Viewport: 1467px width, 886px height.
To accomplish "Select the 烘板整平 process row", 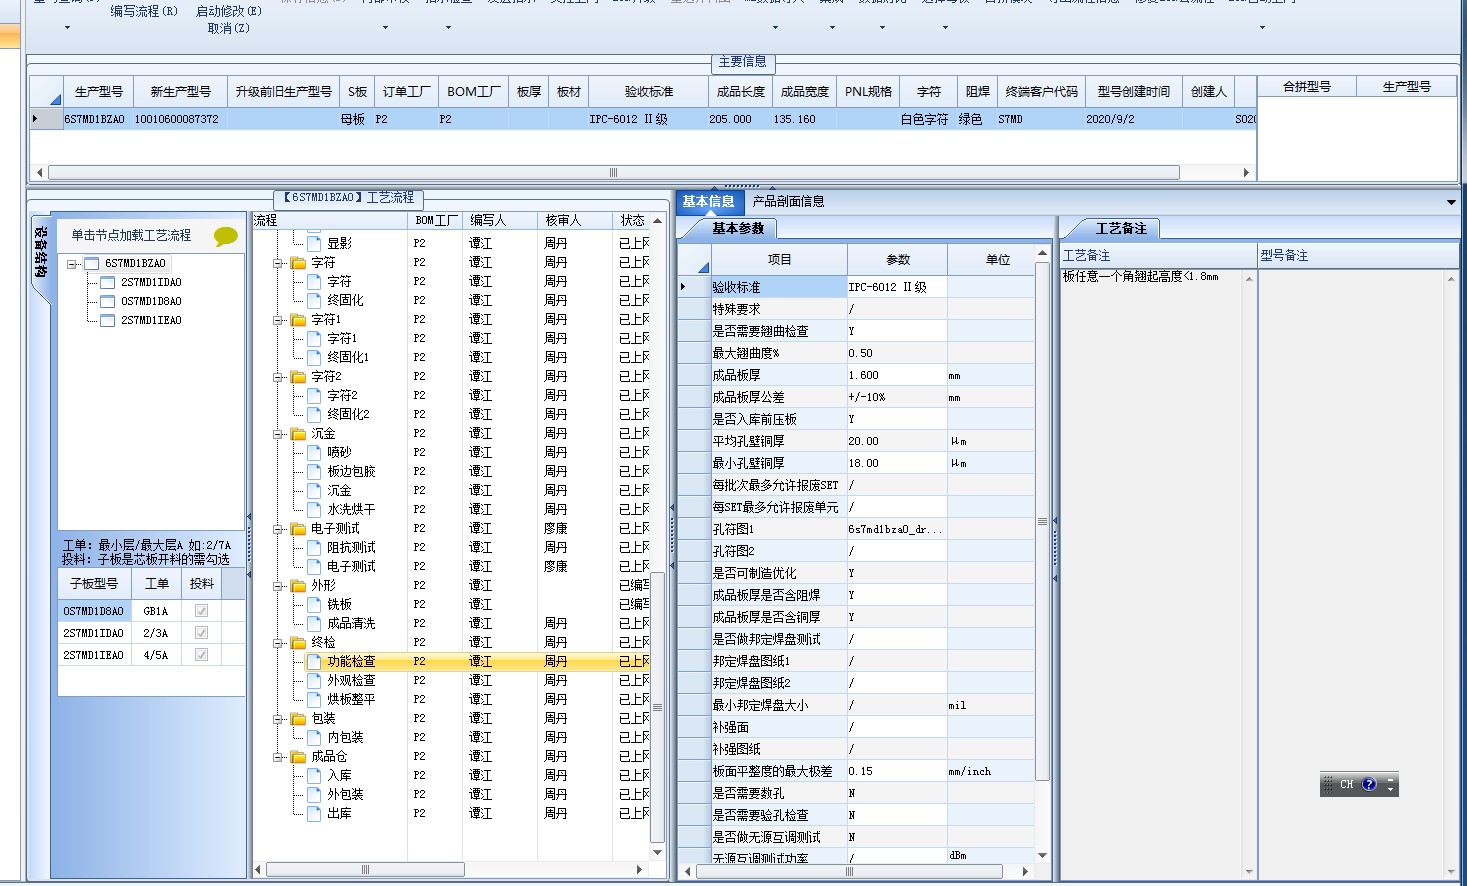I will coord(452,699).
